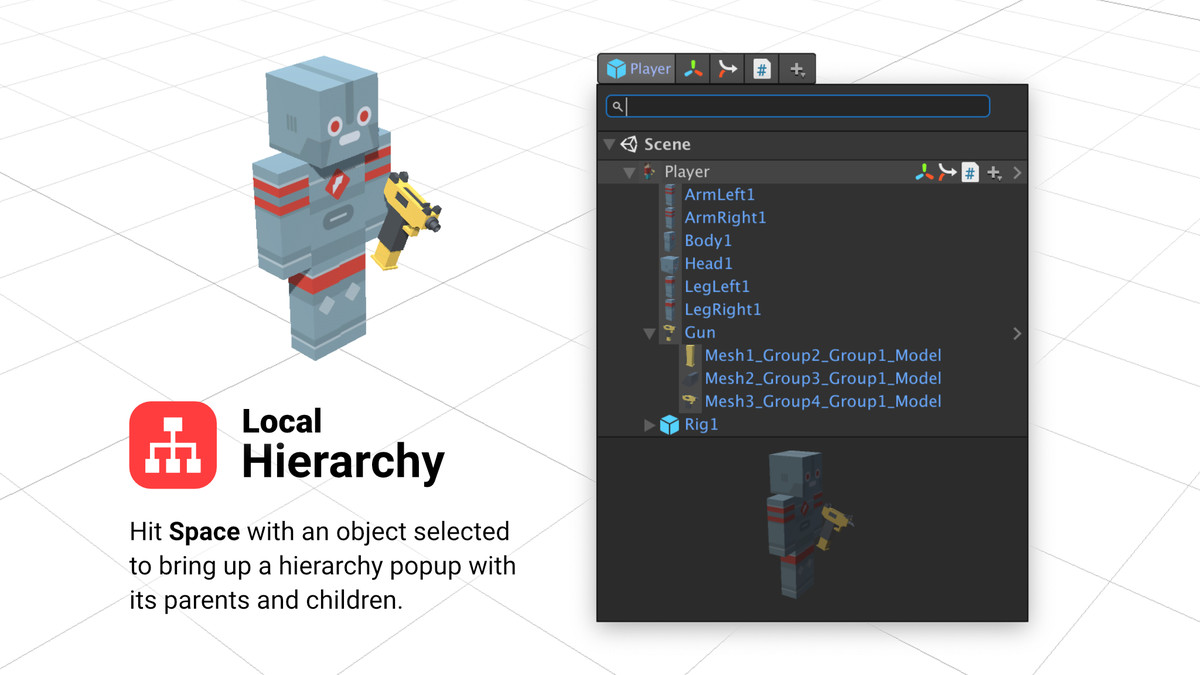The height and width of the screenshot is (675, 1200).
Task: Click the Local Hierarchy title text
Action: [x=343, y=445]
